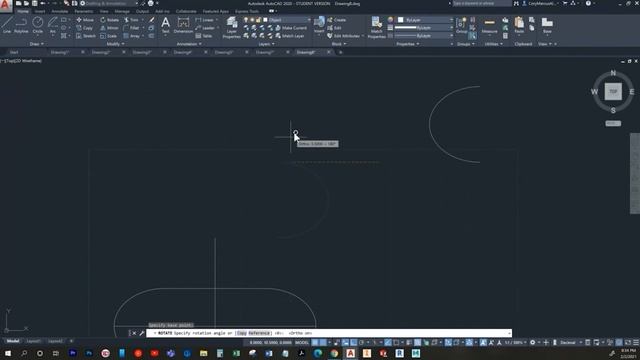Viewport: 640px width, 360px height.
Task: Select the Arc tool
Action: coord(52,25)
